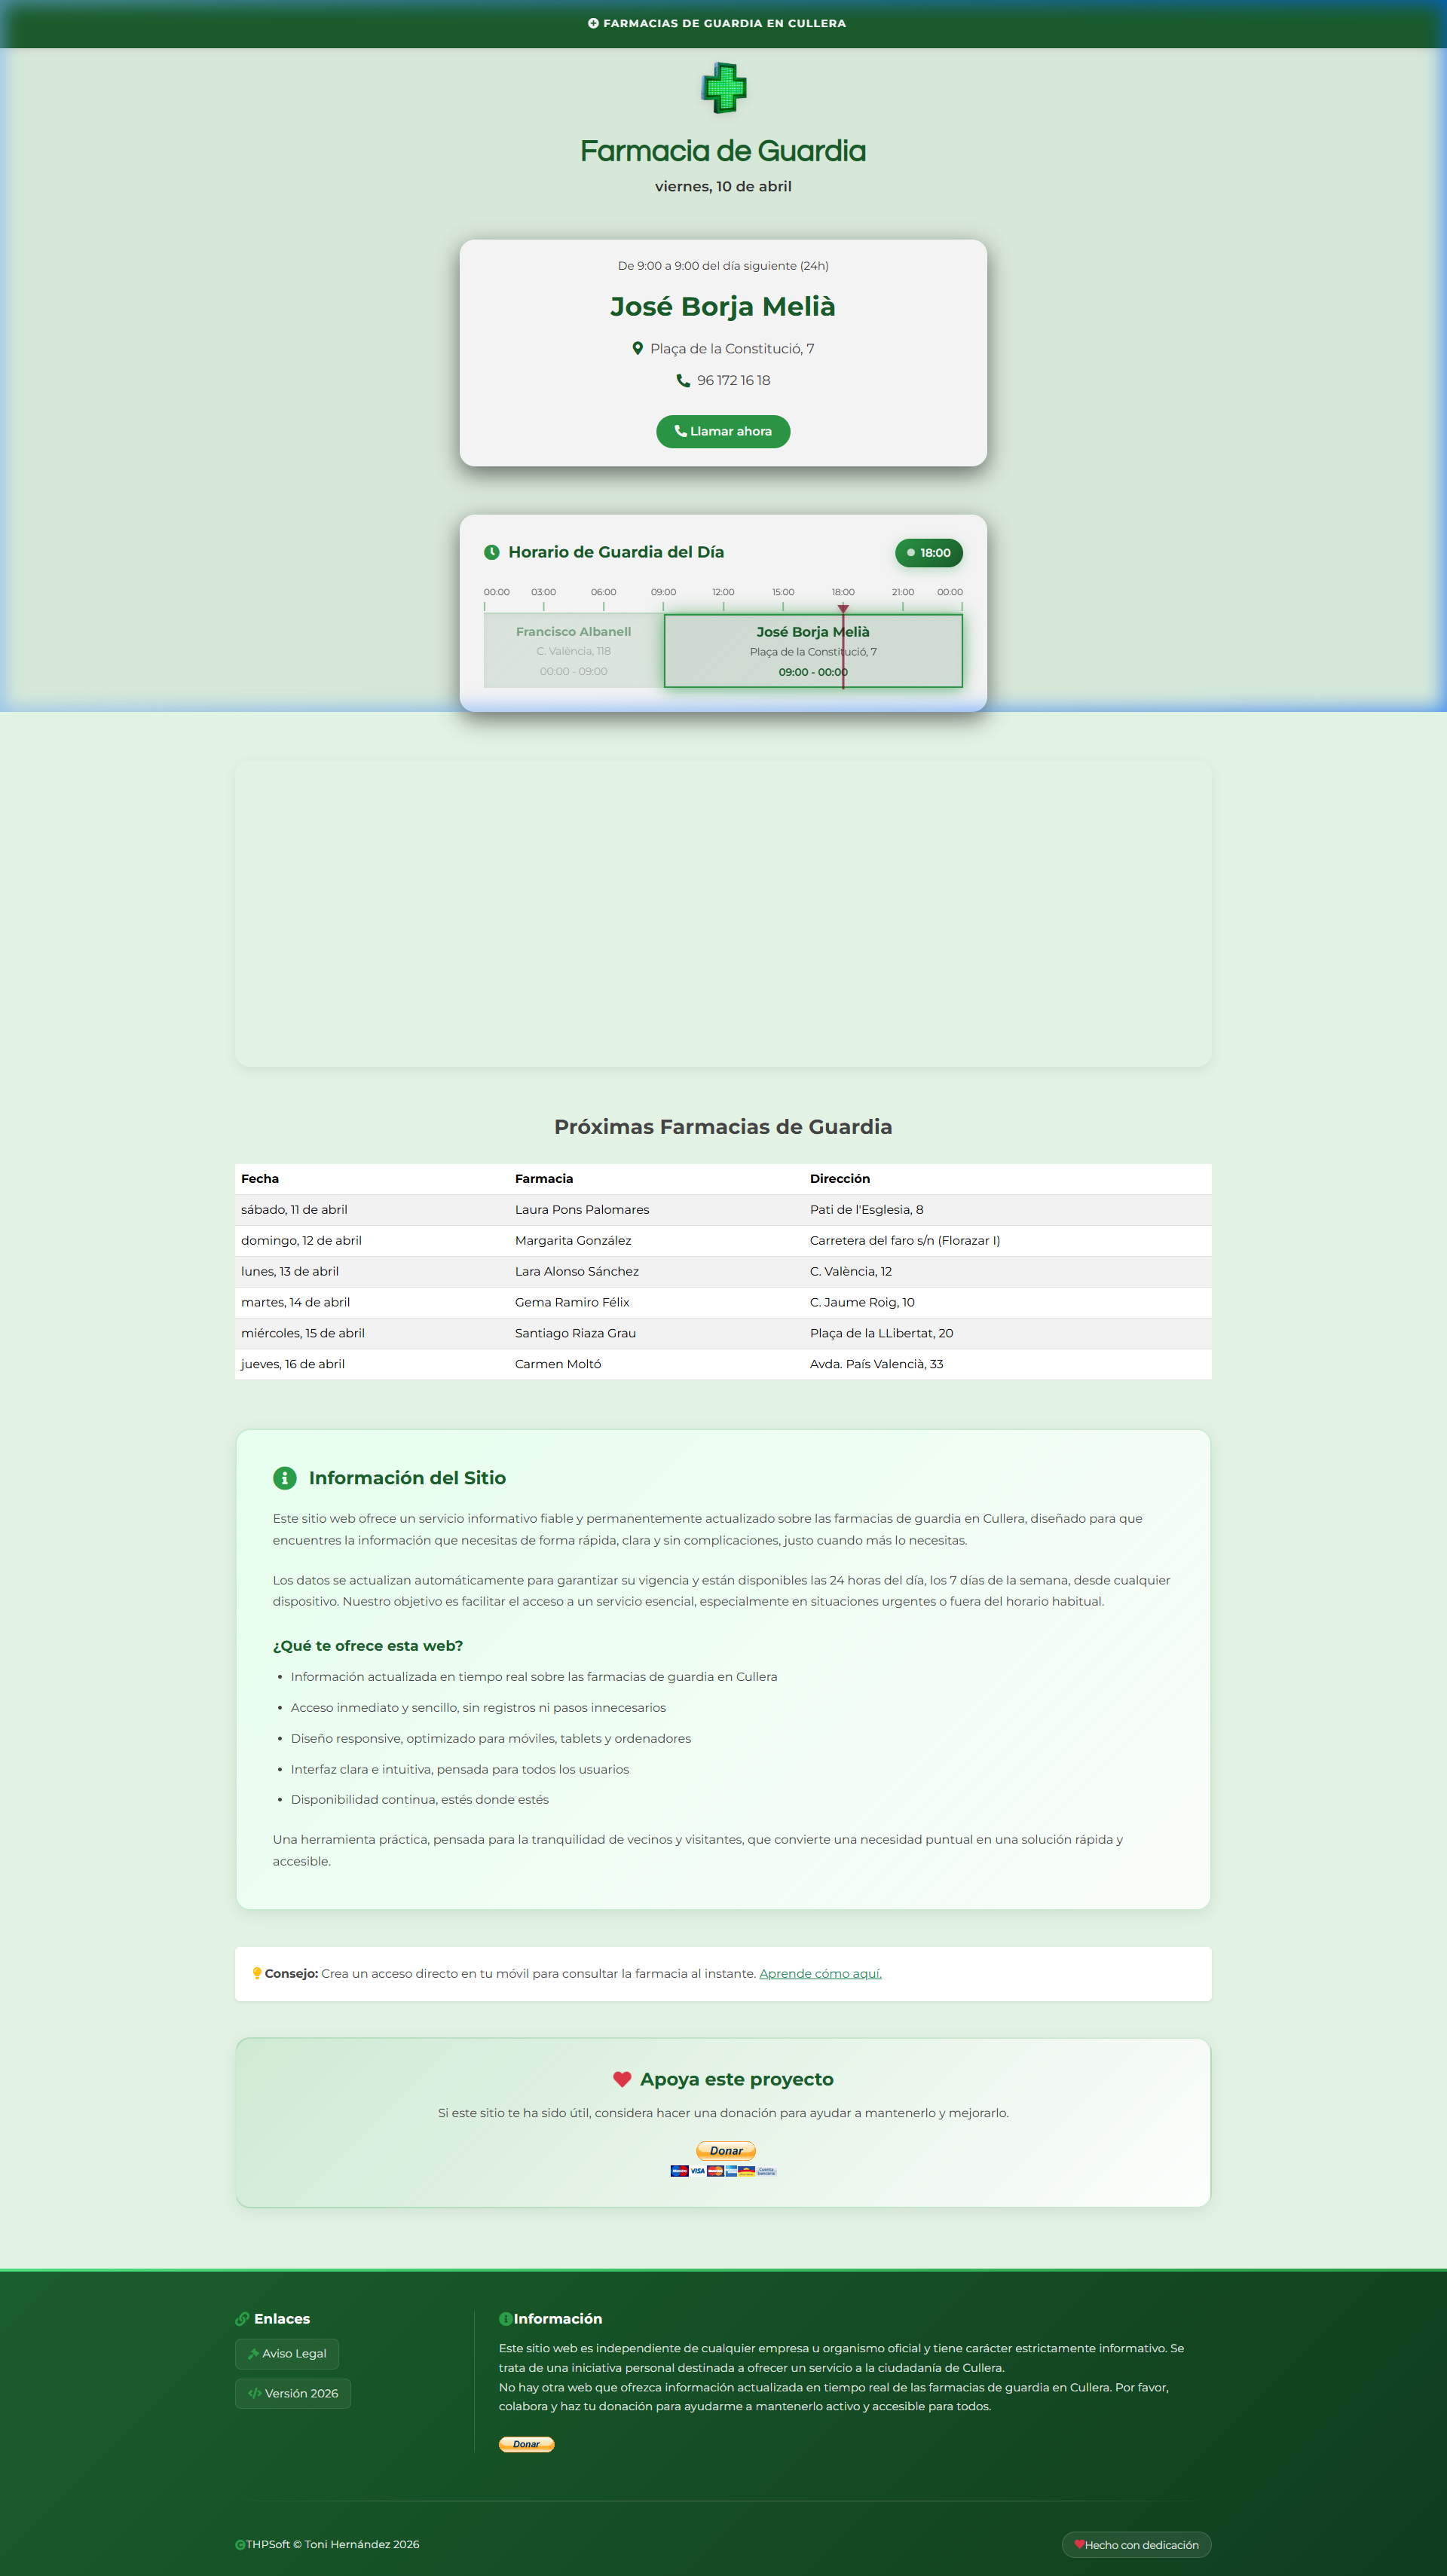Viewport: 1447px width, 2576px height.
Task: Click the info icon beside Información del Sitio
Action: (284, 1478)
